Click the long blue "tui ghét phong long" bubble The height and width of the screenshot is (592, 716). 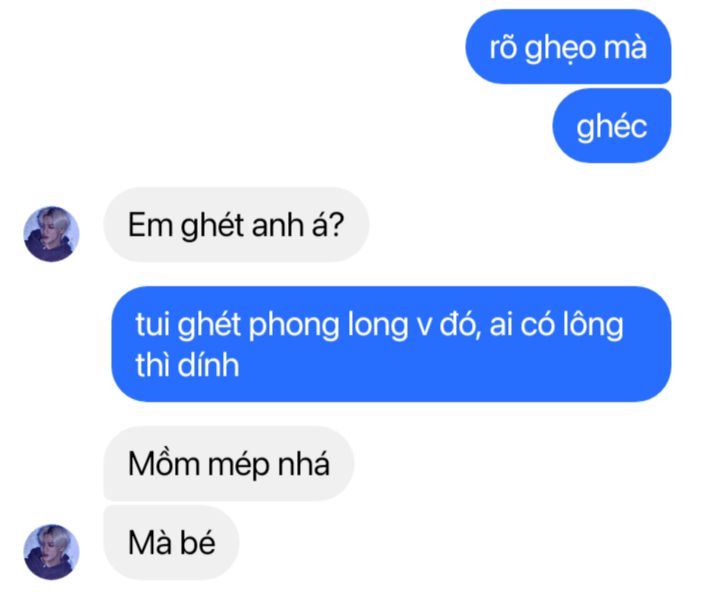pos(391,344)
